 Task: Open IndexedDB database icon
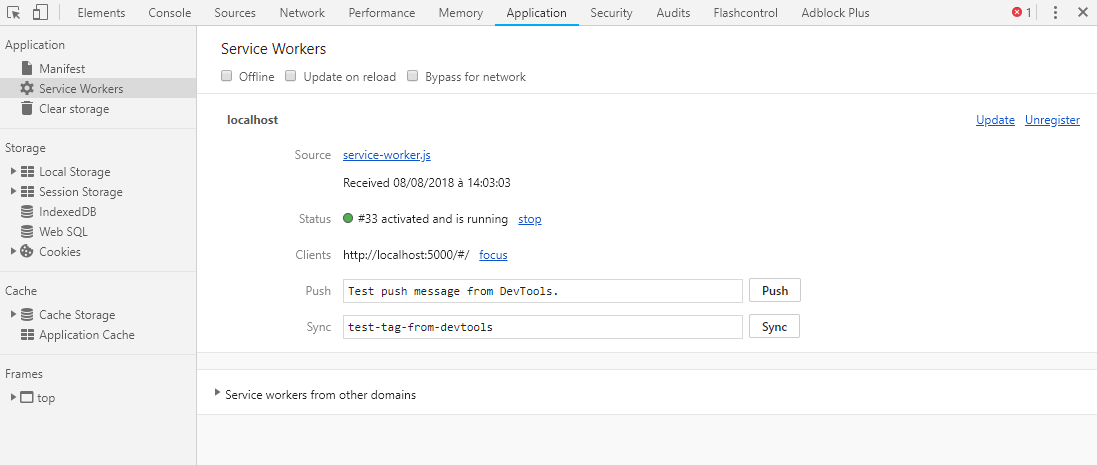click(27, 212)
